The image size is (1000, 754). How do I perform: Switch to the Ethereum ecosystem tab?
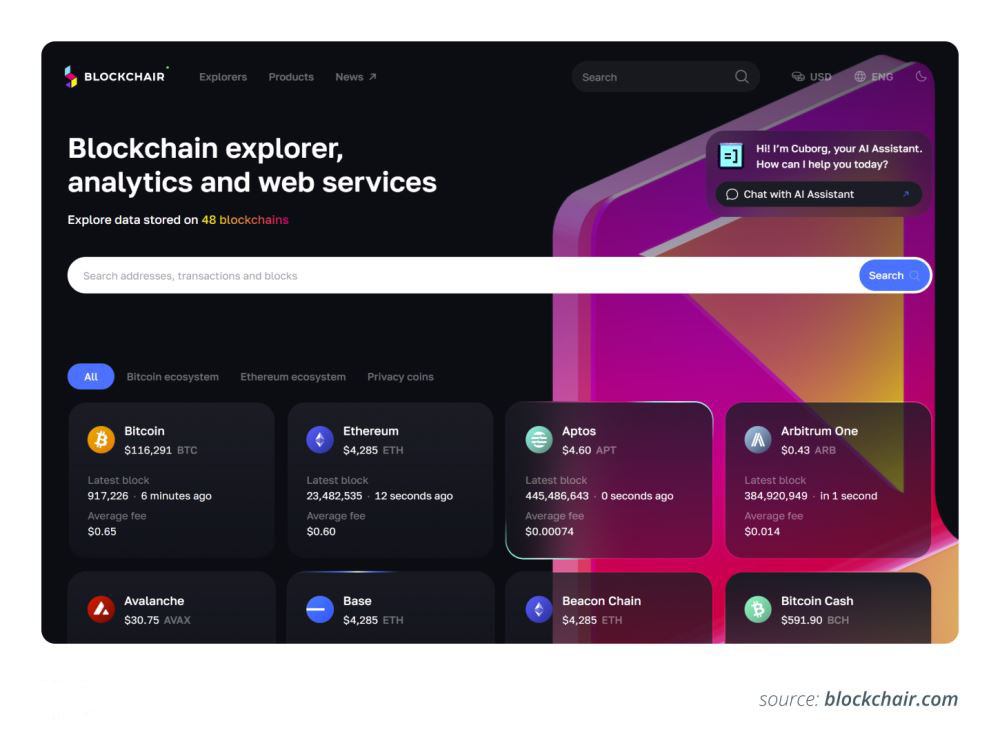(292, 377)
